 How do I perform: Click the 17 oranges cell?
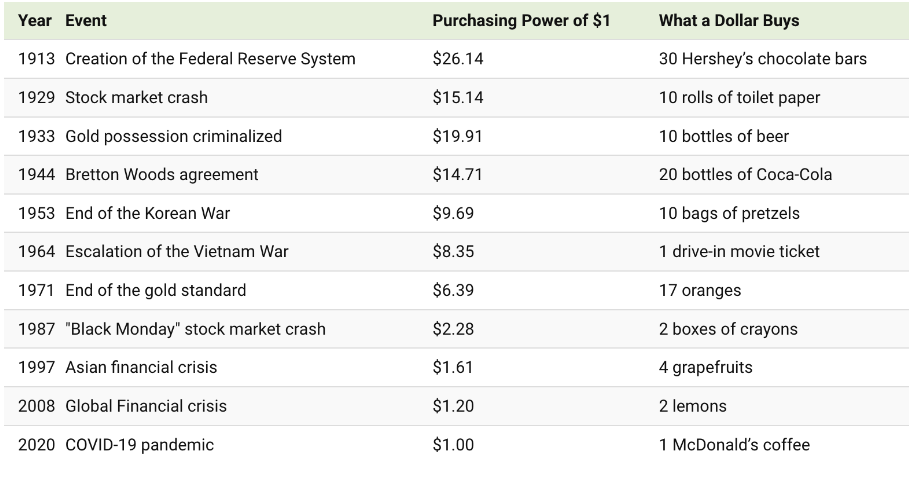click(x=700, y=291)
